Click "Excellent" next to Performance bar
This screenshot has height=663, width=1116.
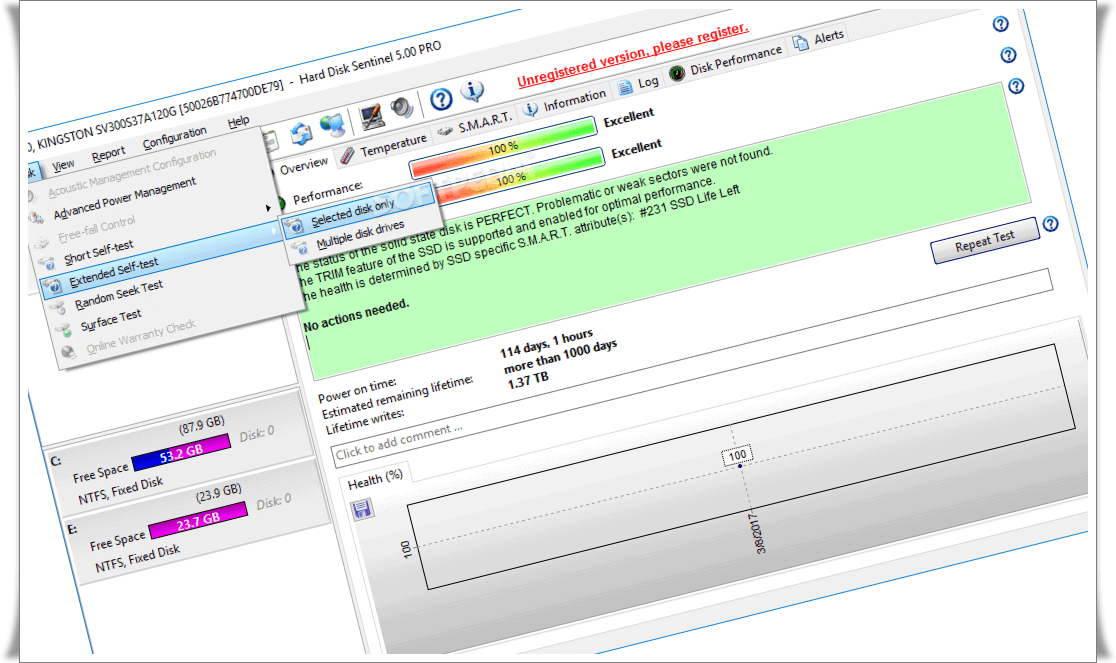636,149
